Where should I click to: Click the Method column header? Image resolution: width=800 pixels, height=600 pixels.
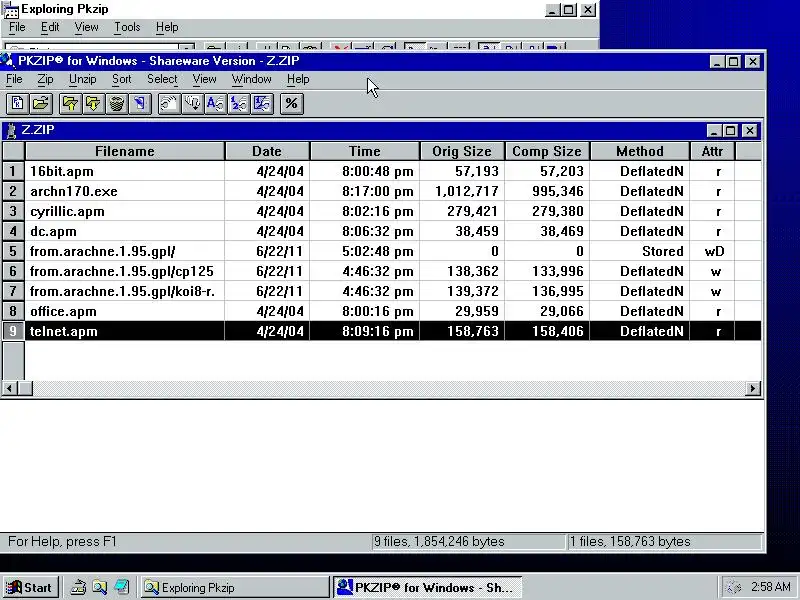tap(640, 152)
